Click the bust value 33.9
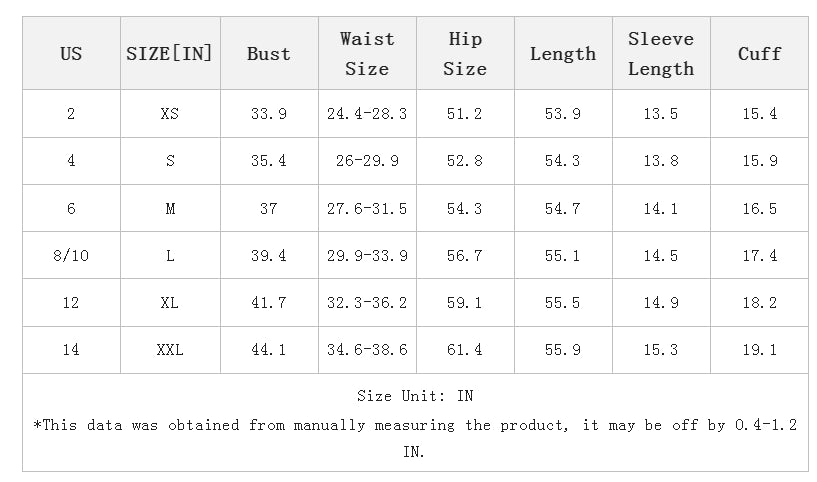 (x=268, y=114)
